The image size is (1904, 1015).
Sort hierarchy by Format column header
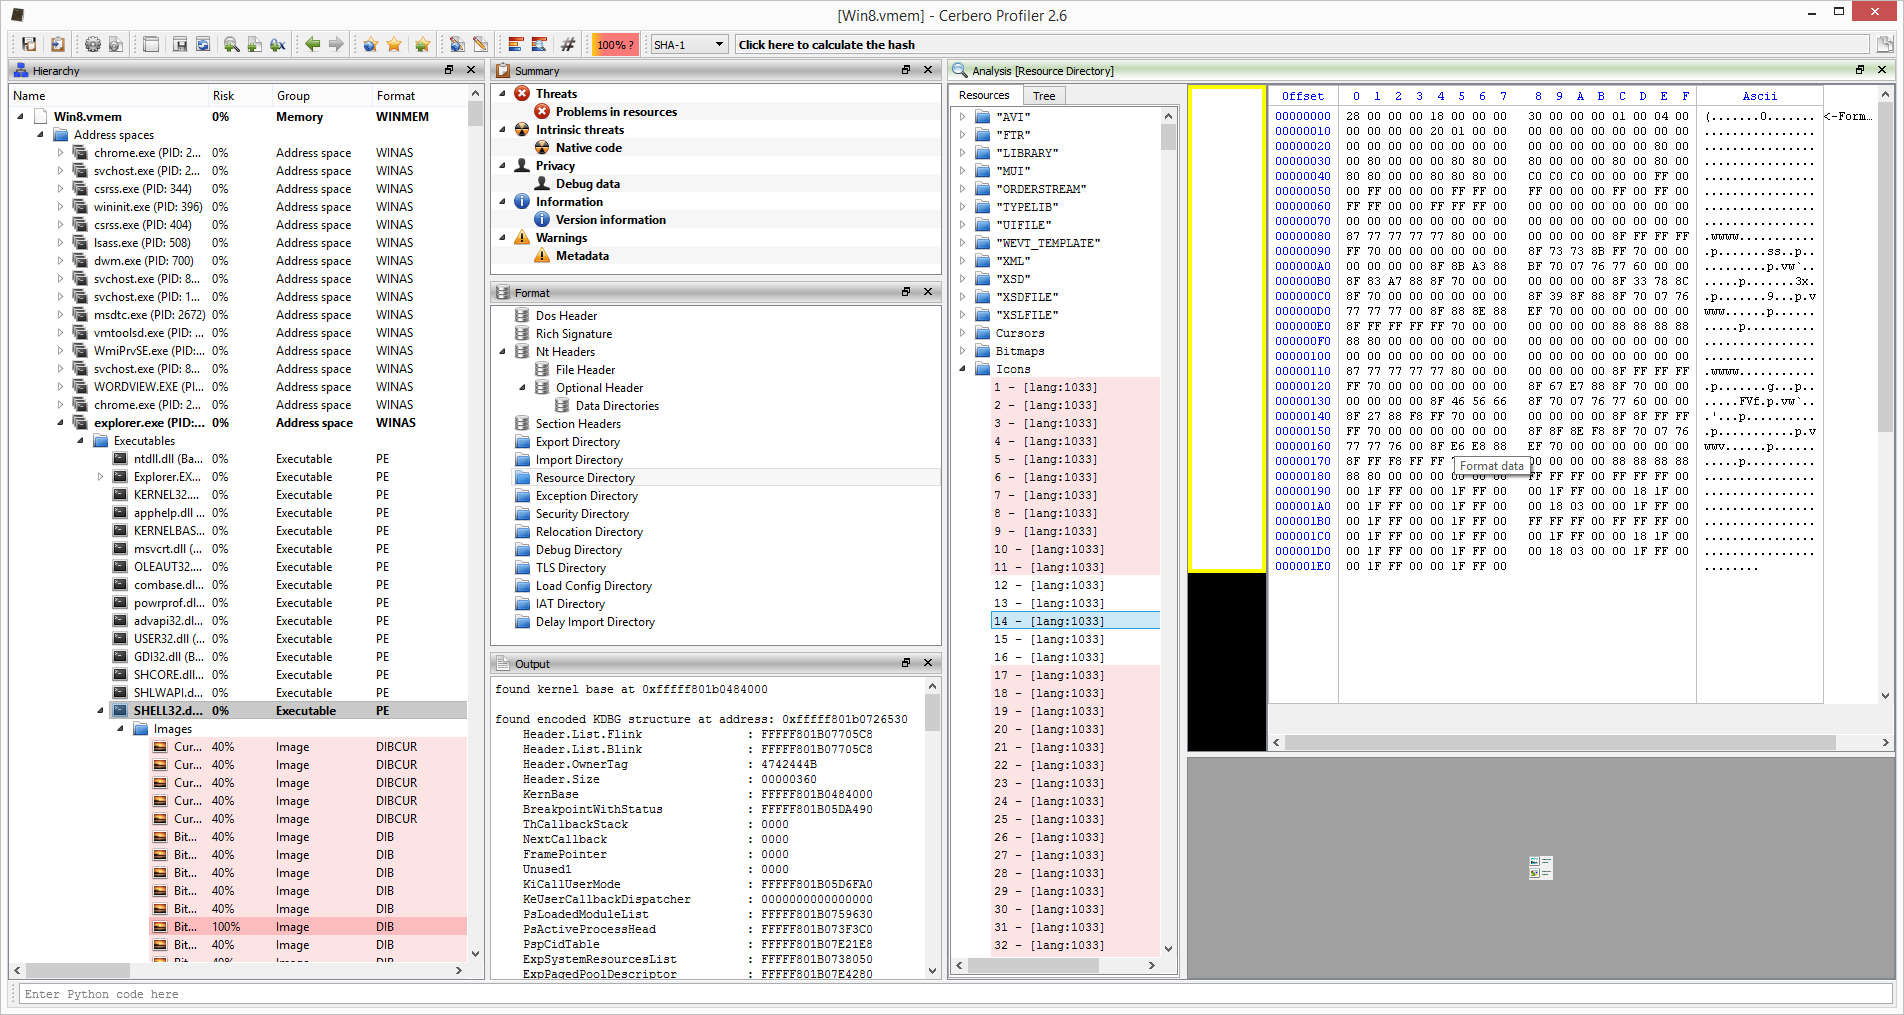coord(419,95)
